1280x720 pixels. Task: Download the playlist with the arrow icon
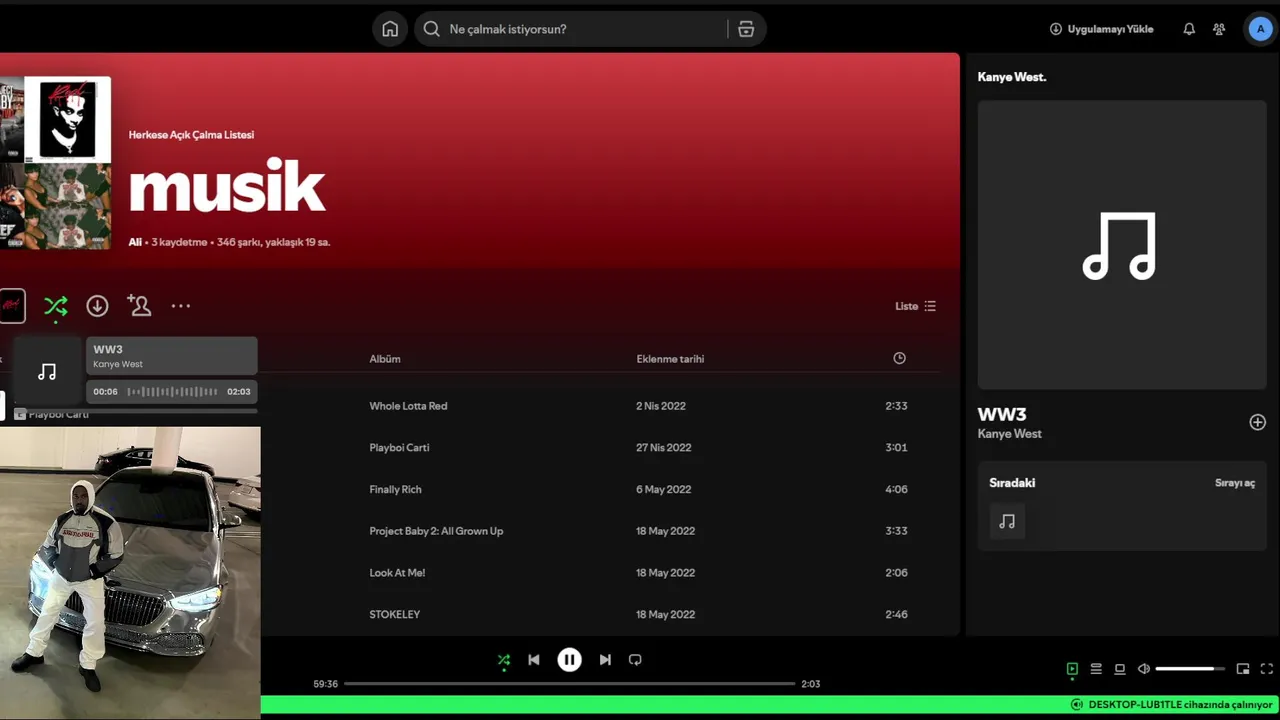point(97,306)
